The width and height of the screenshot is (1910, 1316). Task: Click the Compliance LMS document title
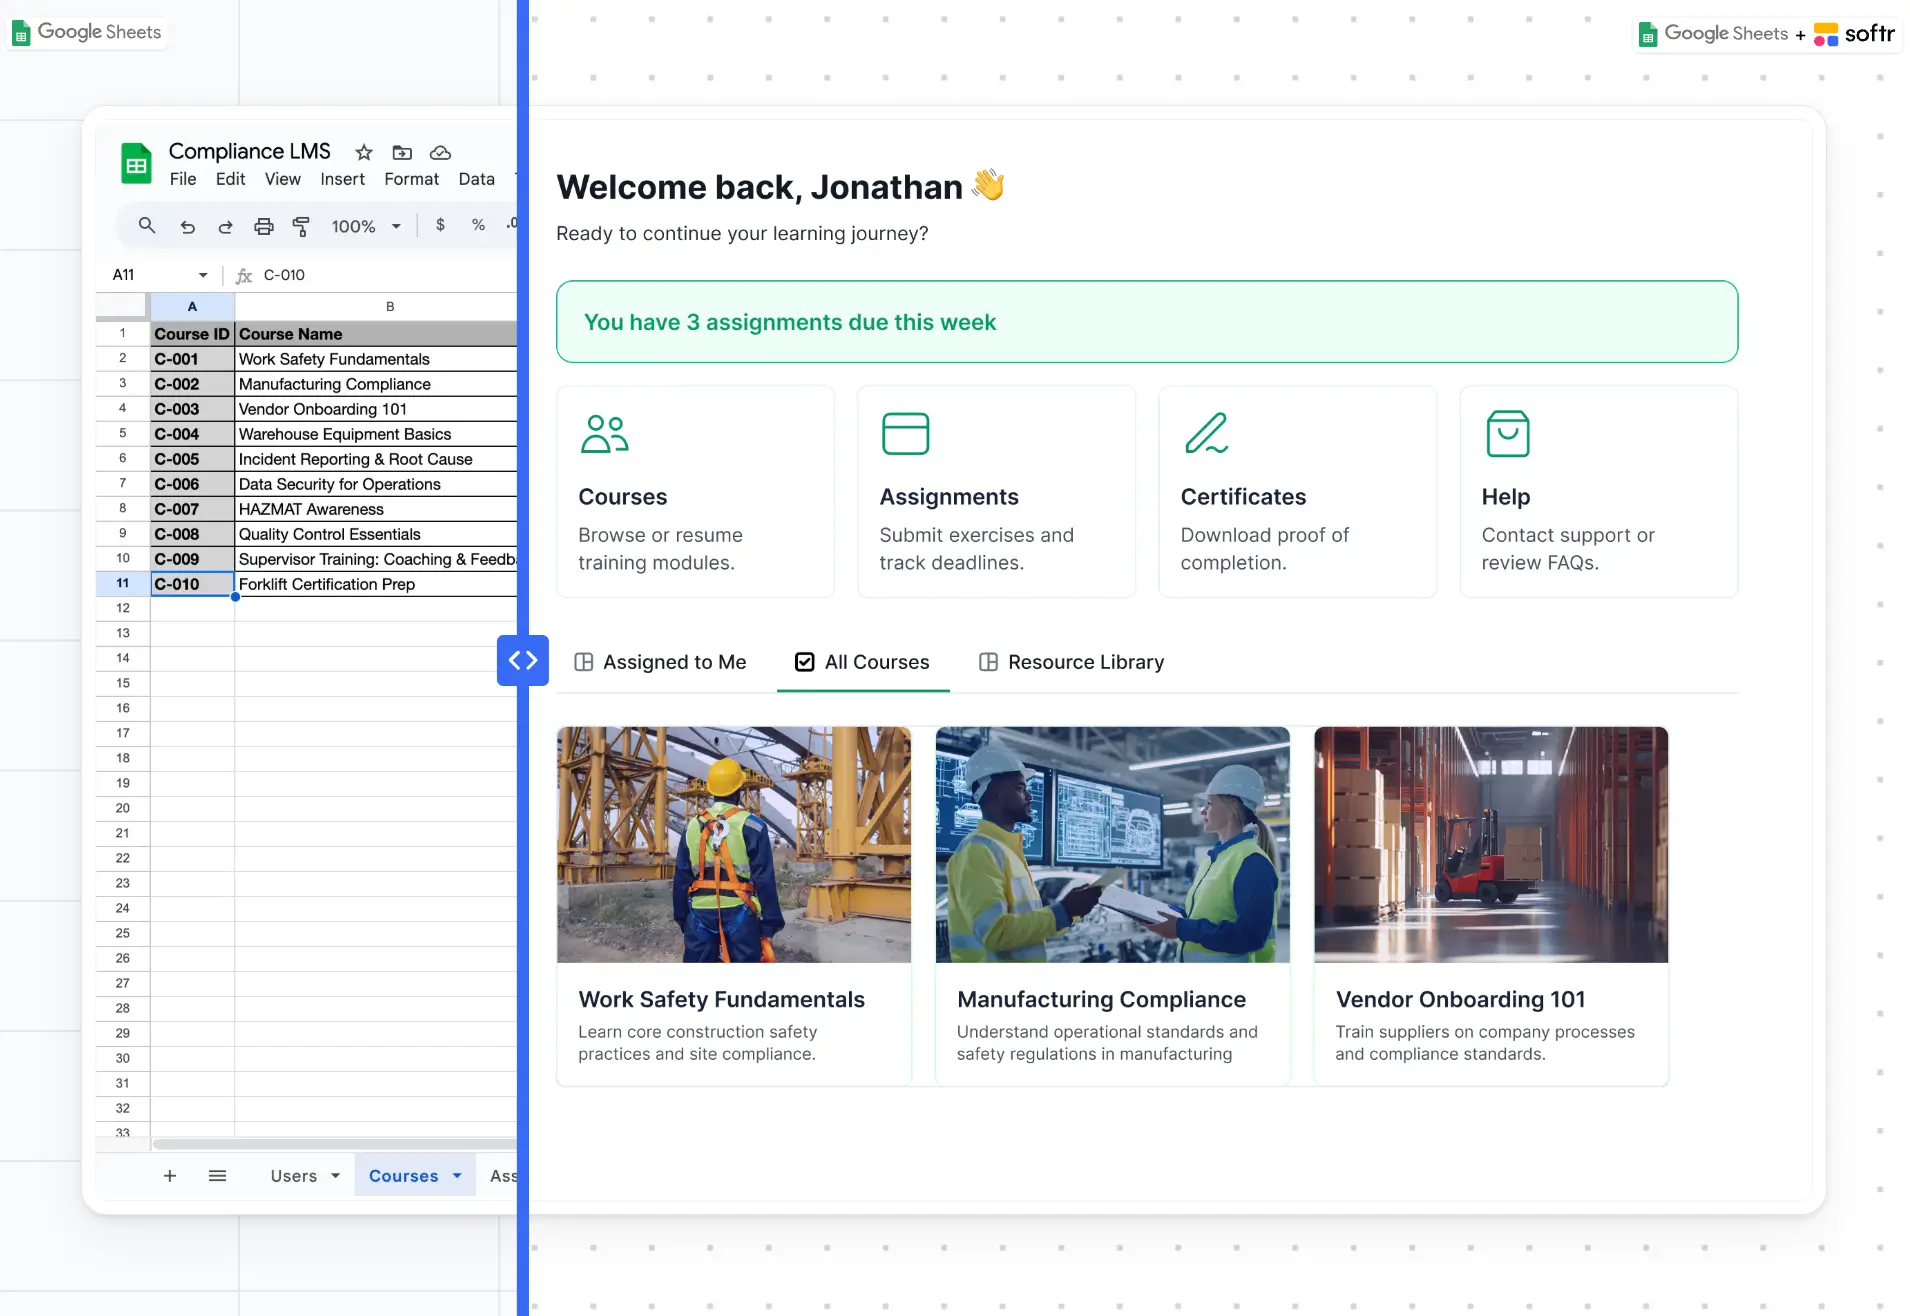pos(249,151)
